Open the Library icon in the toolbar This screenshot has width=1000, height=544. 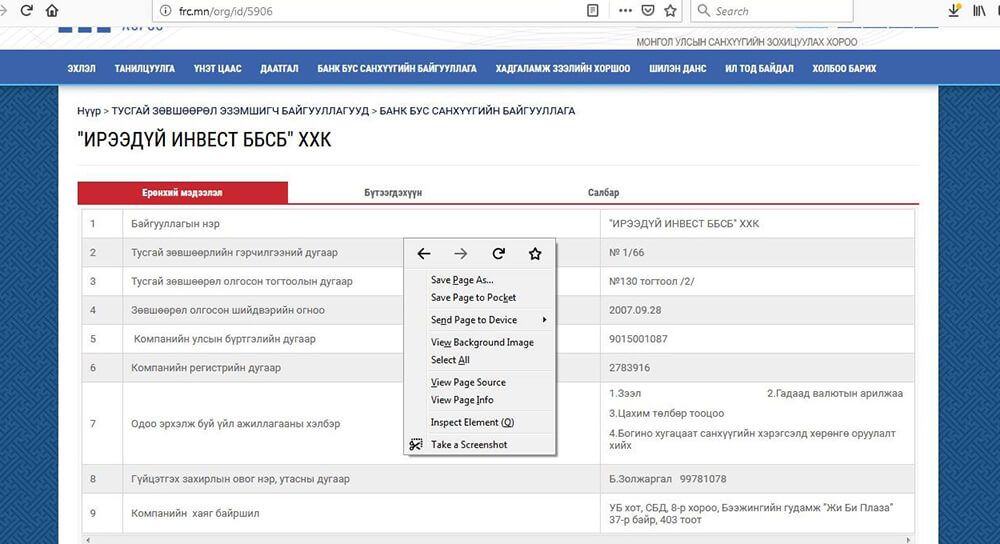click(x=980, y=11)
